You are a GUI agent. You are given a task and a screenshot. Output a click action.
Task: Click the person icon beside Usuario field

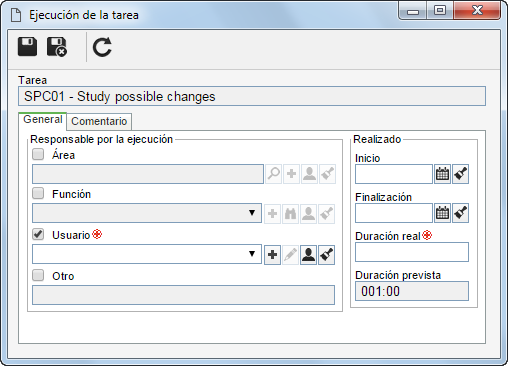(308, 255)
